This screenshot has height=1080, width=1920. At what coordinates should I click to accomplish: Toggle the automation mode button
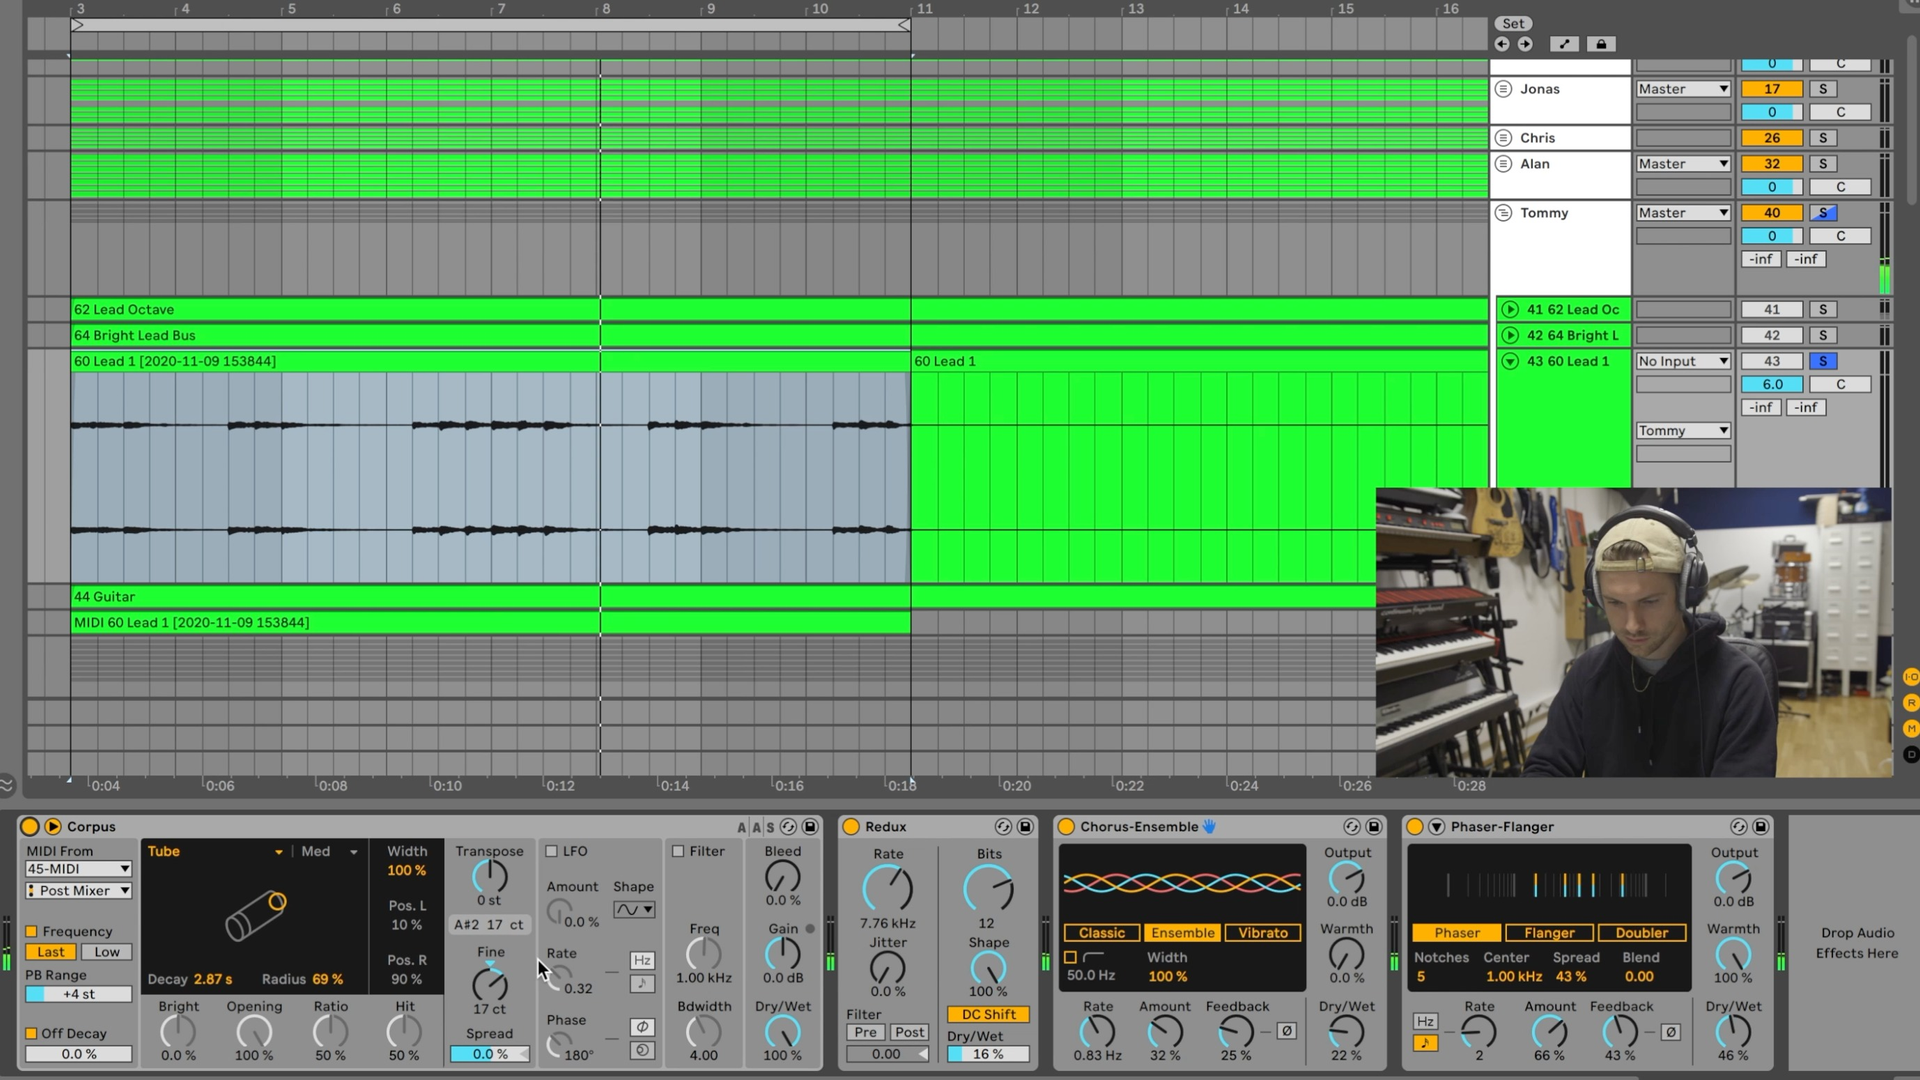[1565, 44]
